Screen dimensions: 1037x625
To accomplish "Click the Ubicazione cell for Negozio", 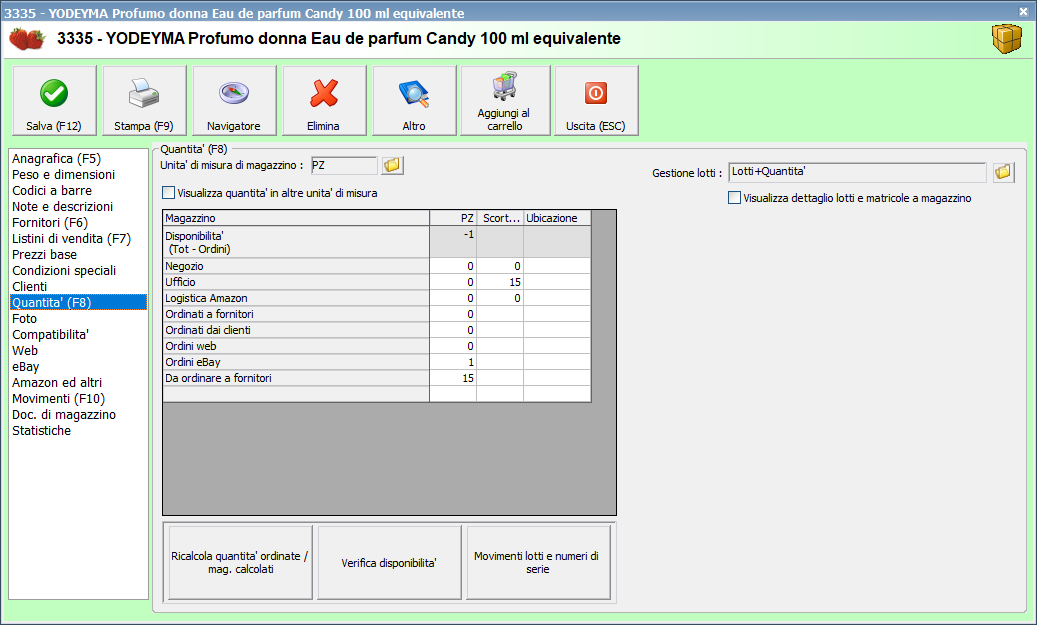I will point(557,266).
